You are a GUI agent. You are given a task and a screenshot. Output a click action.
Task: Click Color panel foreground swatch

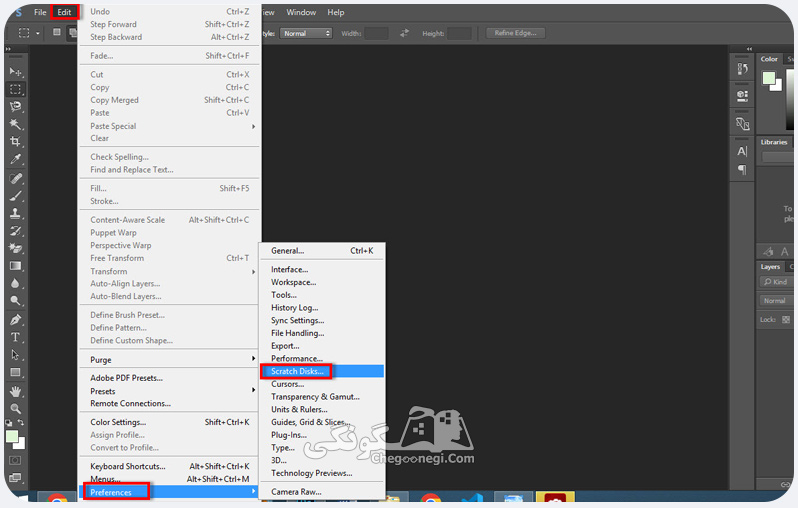(768, 78)
